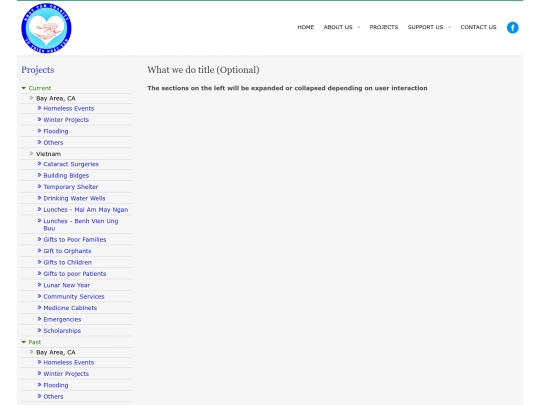Open the Facebook page icon

click(512, 28)
